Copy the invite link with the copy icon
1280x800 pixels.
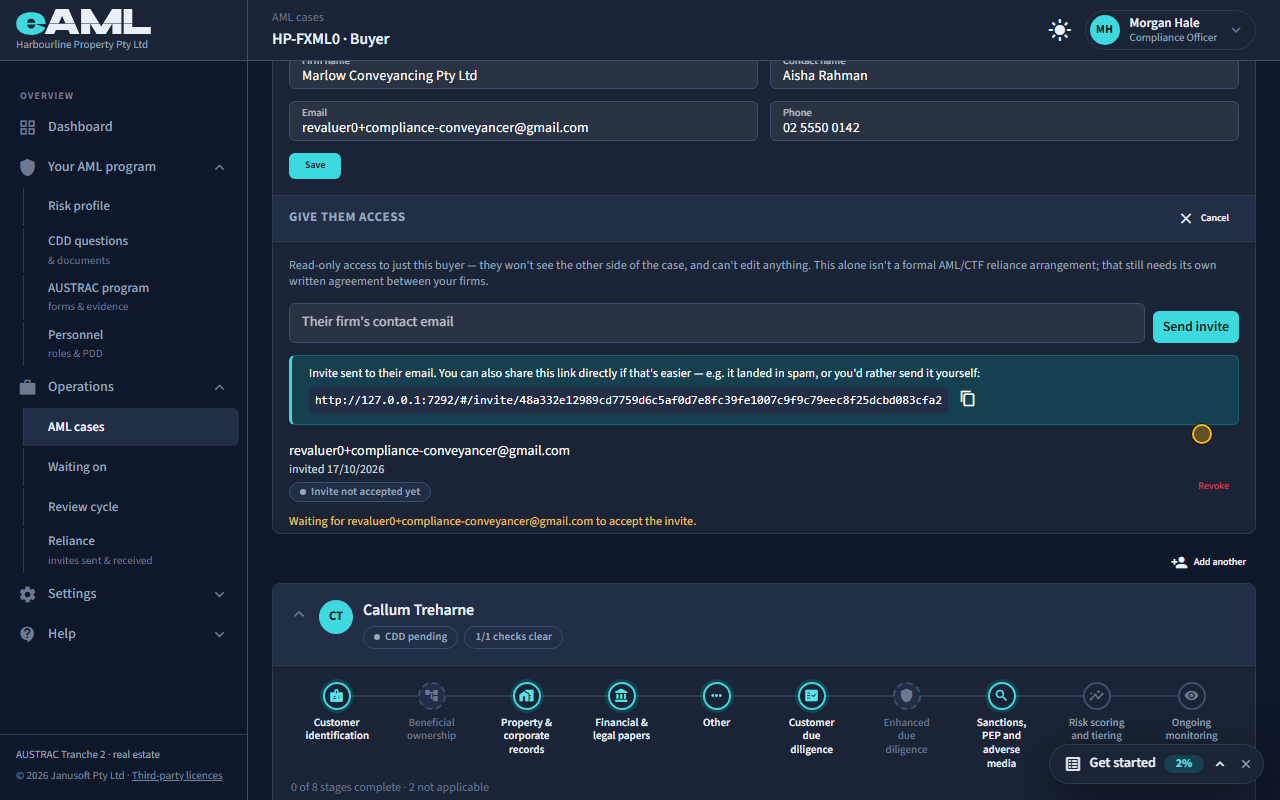coord(967,399)
